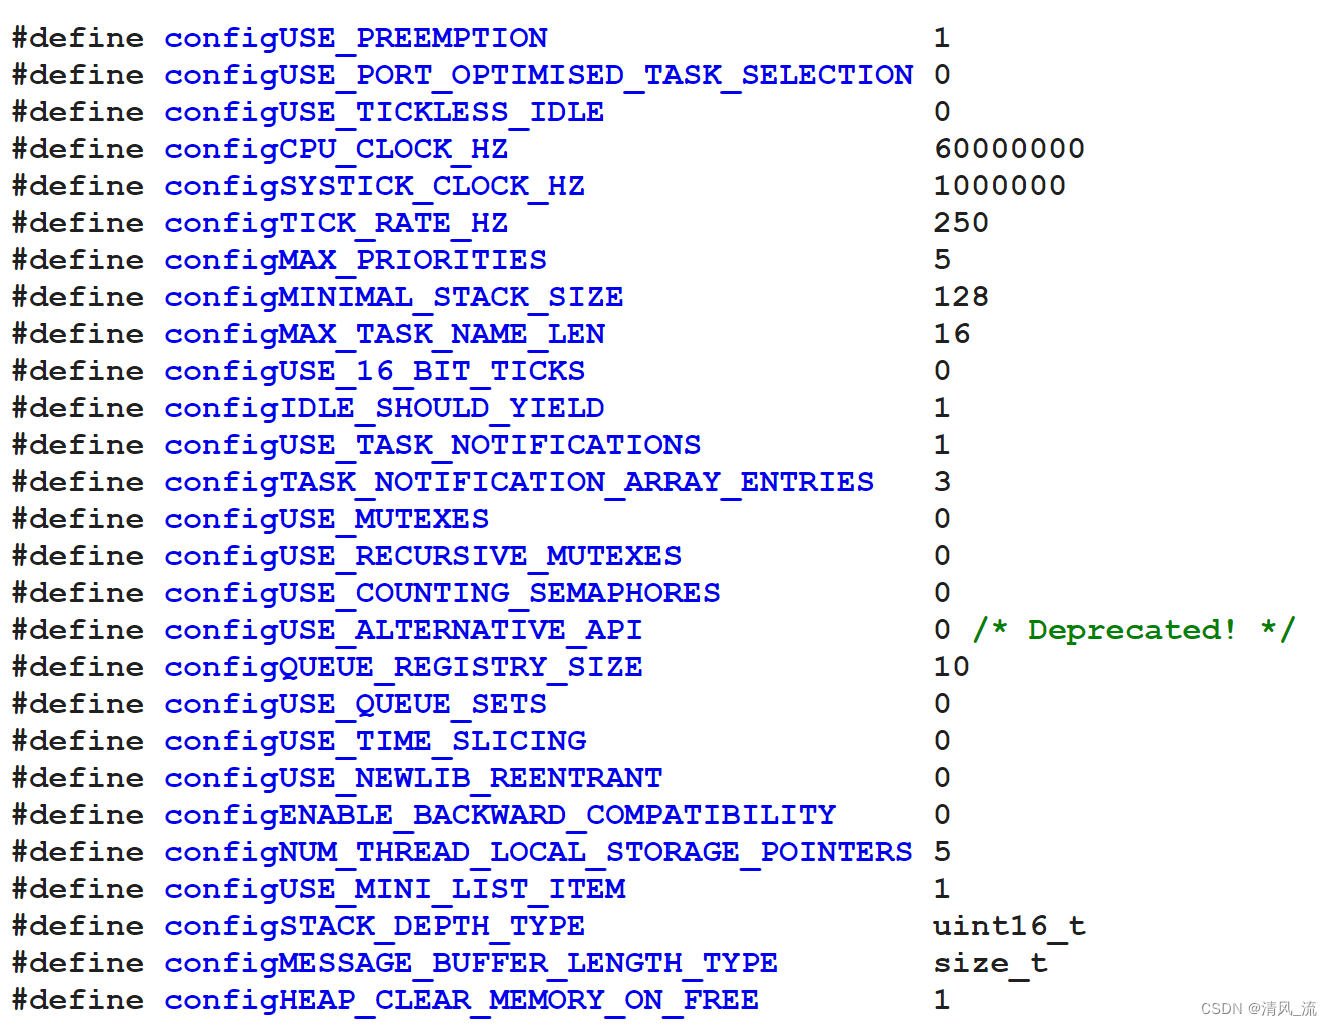This screenshot has width=1332, height=1026.
Task: Click the configUSE_TICKLESS_IDLE link
Action: tap(384, 112)
